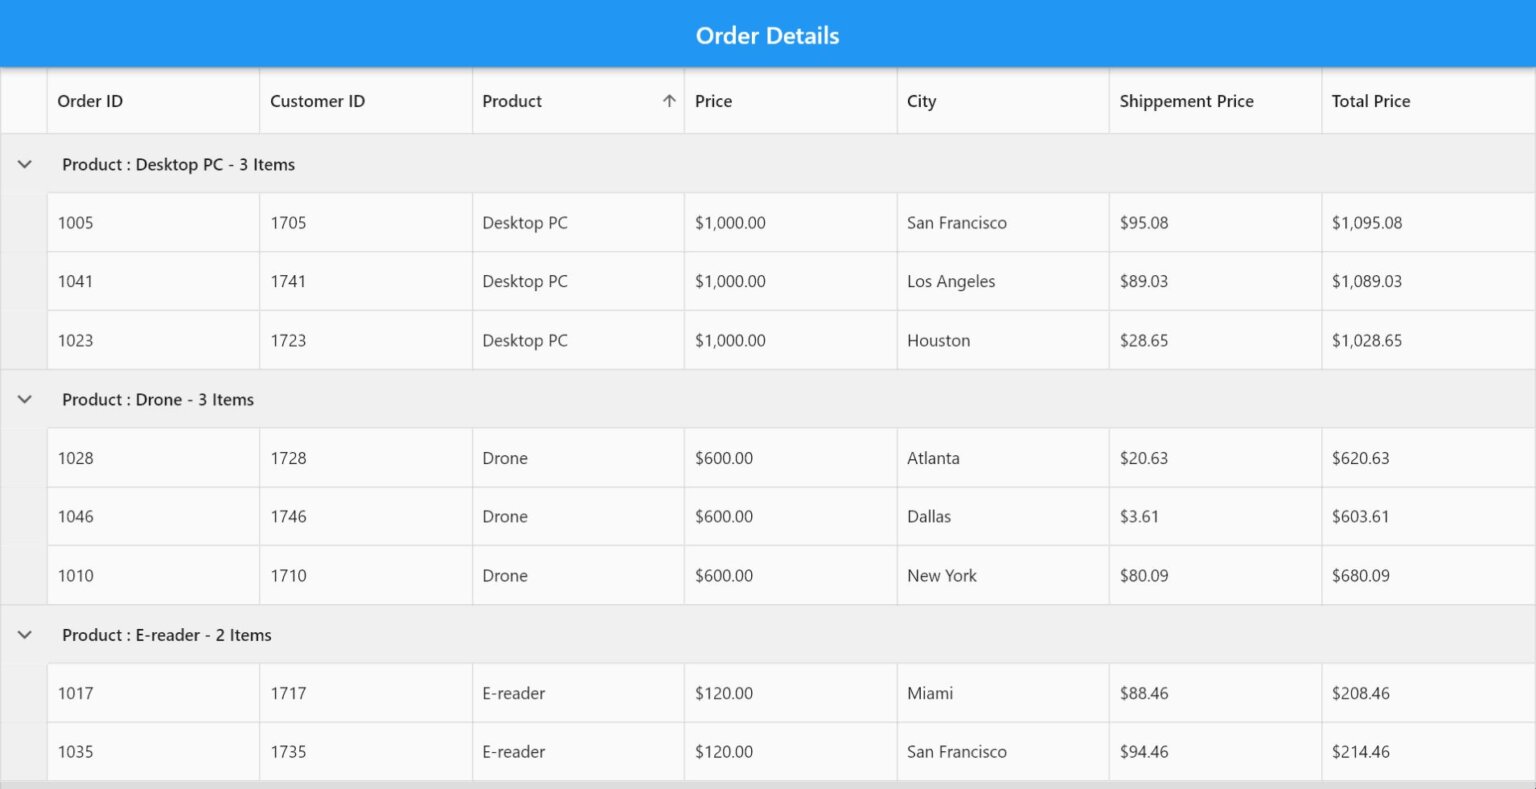Viewport: 1536px width, 789px height.
Task: Collapse the Drone product group chevron
Action: pyautogui.click(x=23, y=399)
